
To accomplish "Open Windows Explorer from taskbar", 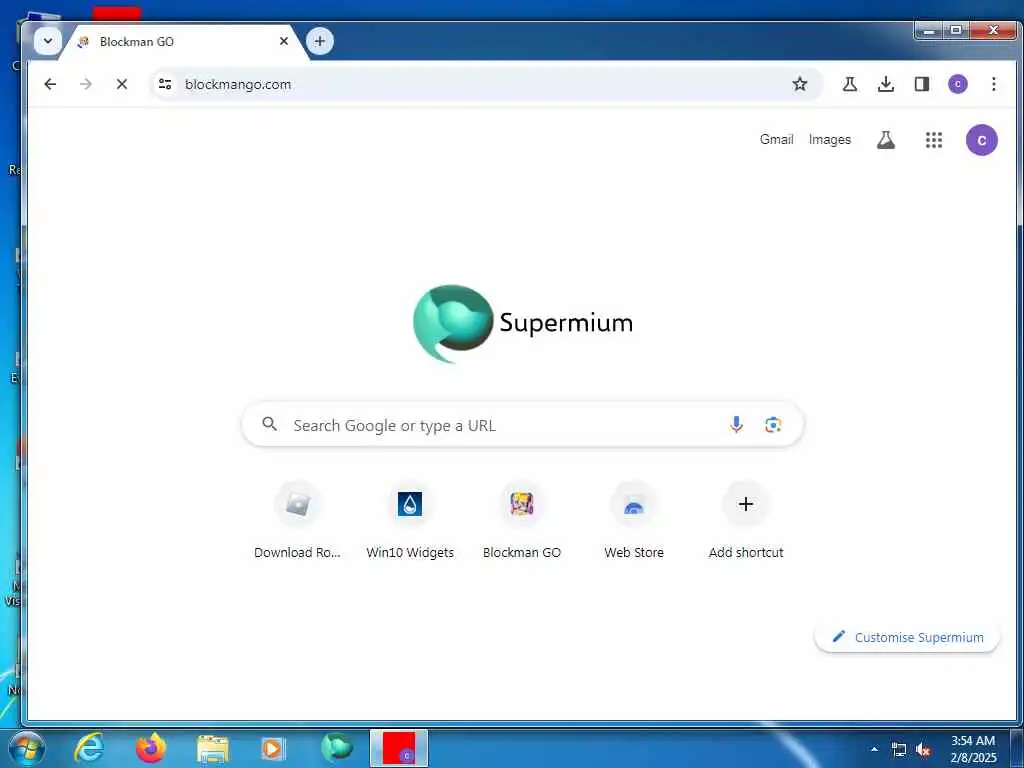I will pos(213,748).
